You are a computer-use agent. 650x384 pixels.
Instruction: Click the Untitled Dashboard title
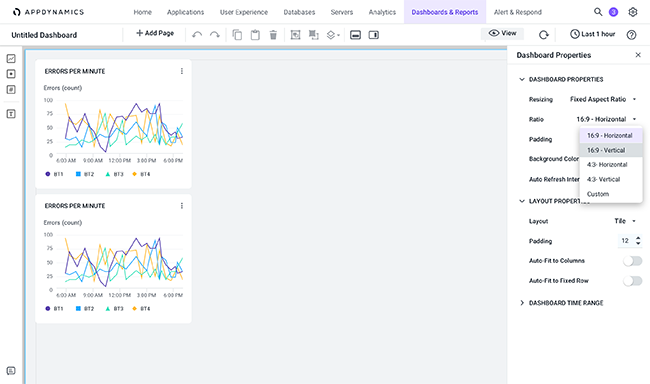click(x=44, y=35)
